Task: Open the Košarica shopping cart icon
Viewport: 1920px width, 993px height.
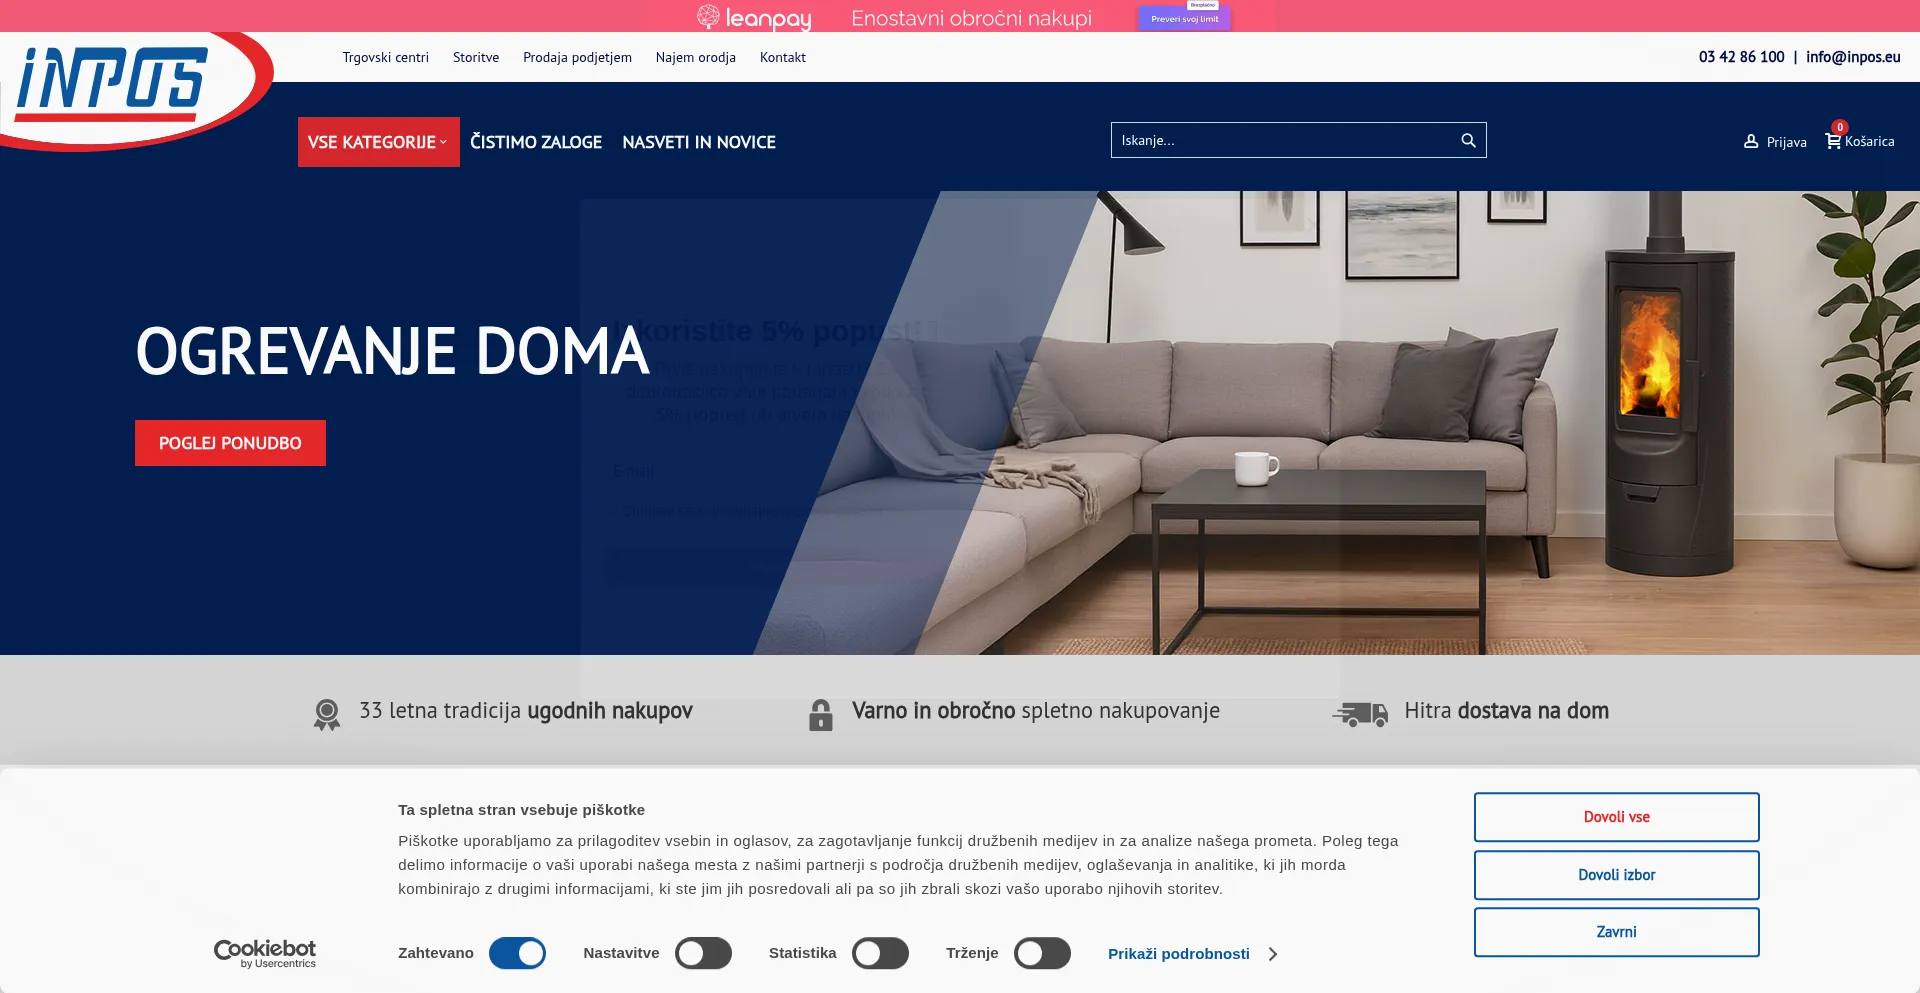Action: coord(1833,141)
